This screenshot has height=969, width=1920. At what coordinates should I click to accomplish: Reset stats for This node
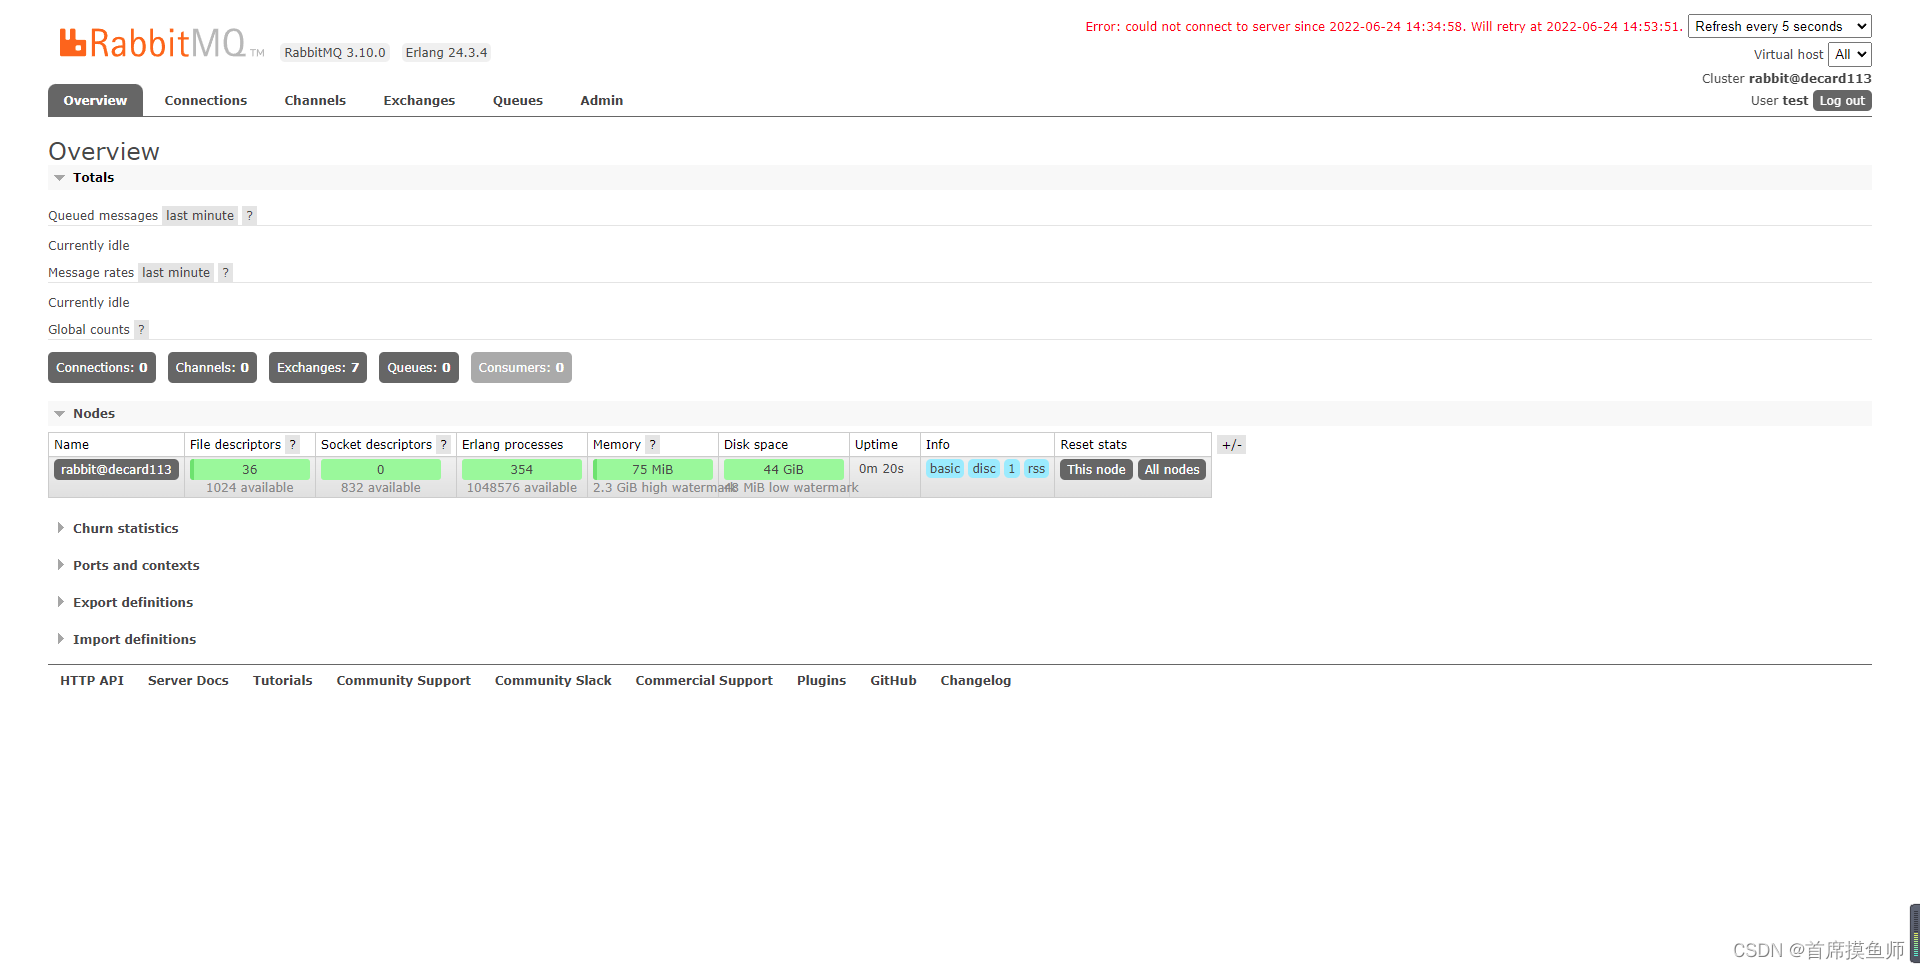coord(1096,470)
